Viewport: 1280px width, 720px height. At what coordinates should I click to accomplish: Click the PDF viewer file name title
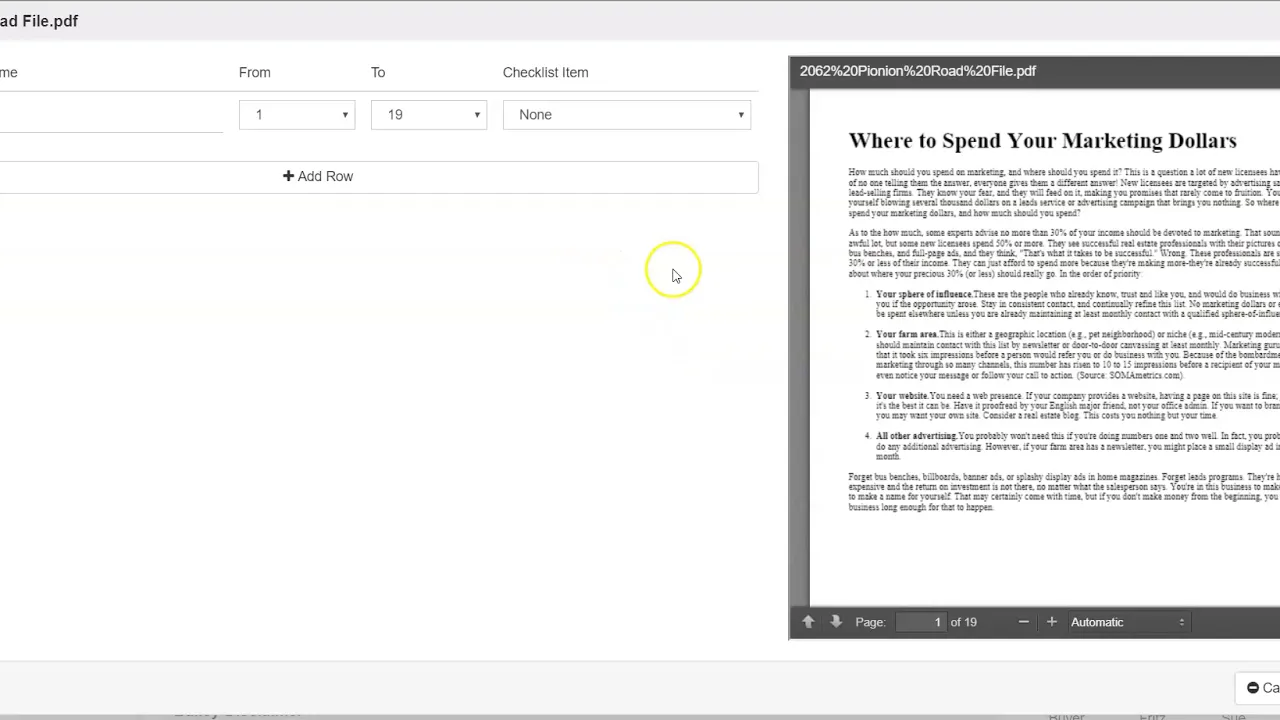[918, 71]
